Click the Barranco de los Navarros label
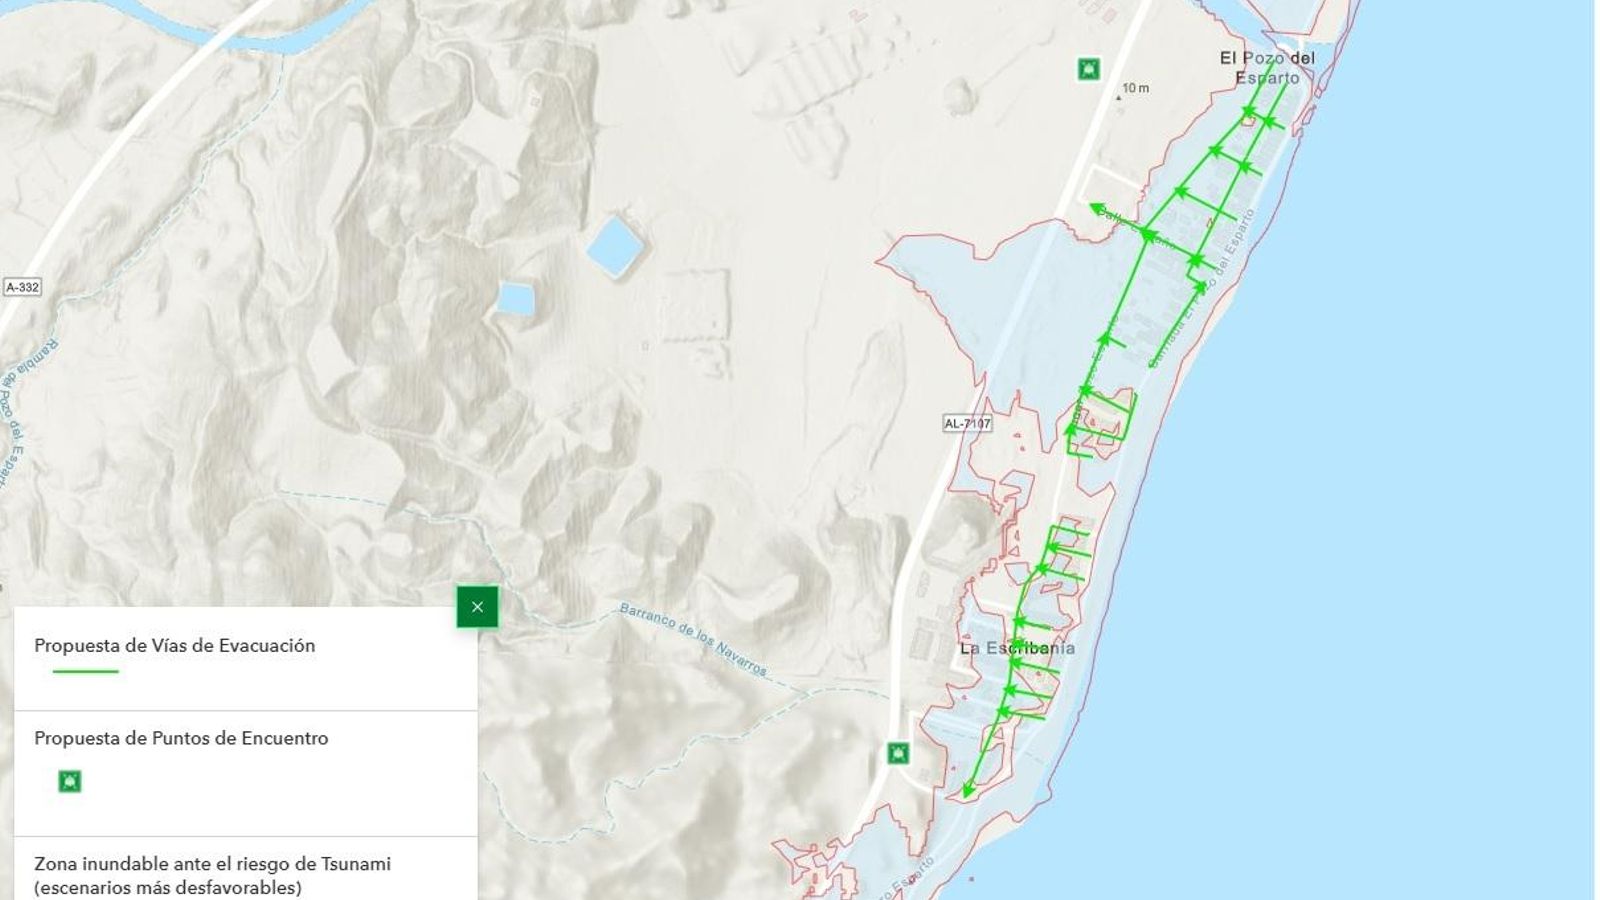Viewport: 1600px width, 900px height. coord(693,638)
